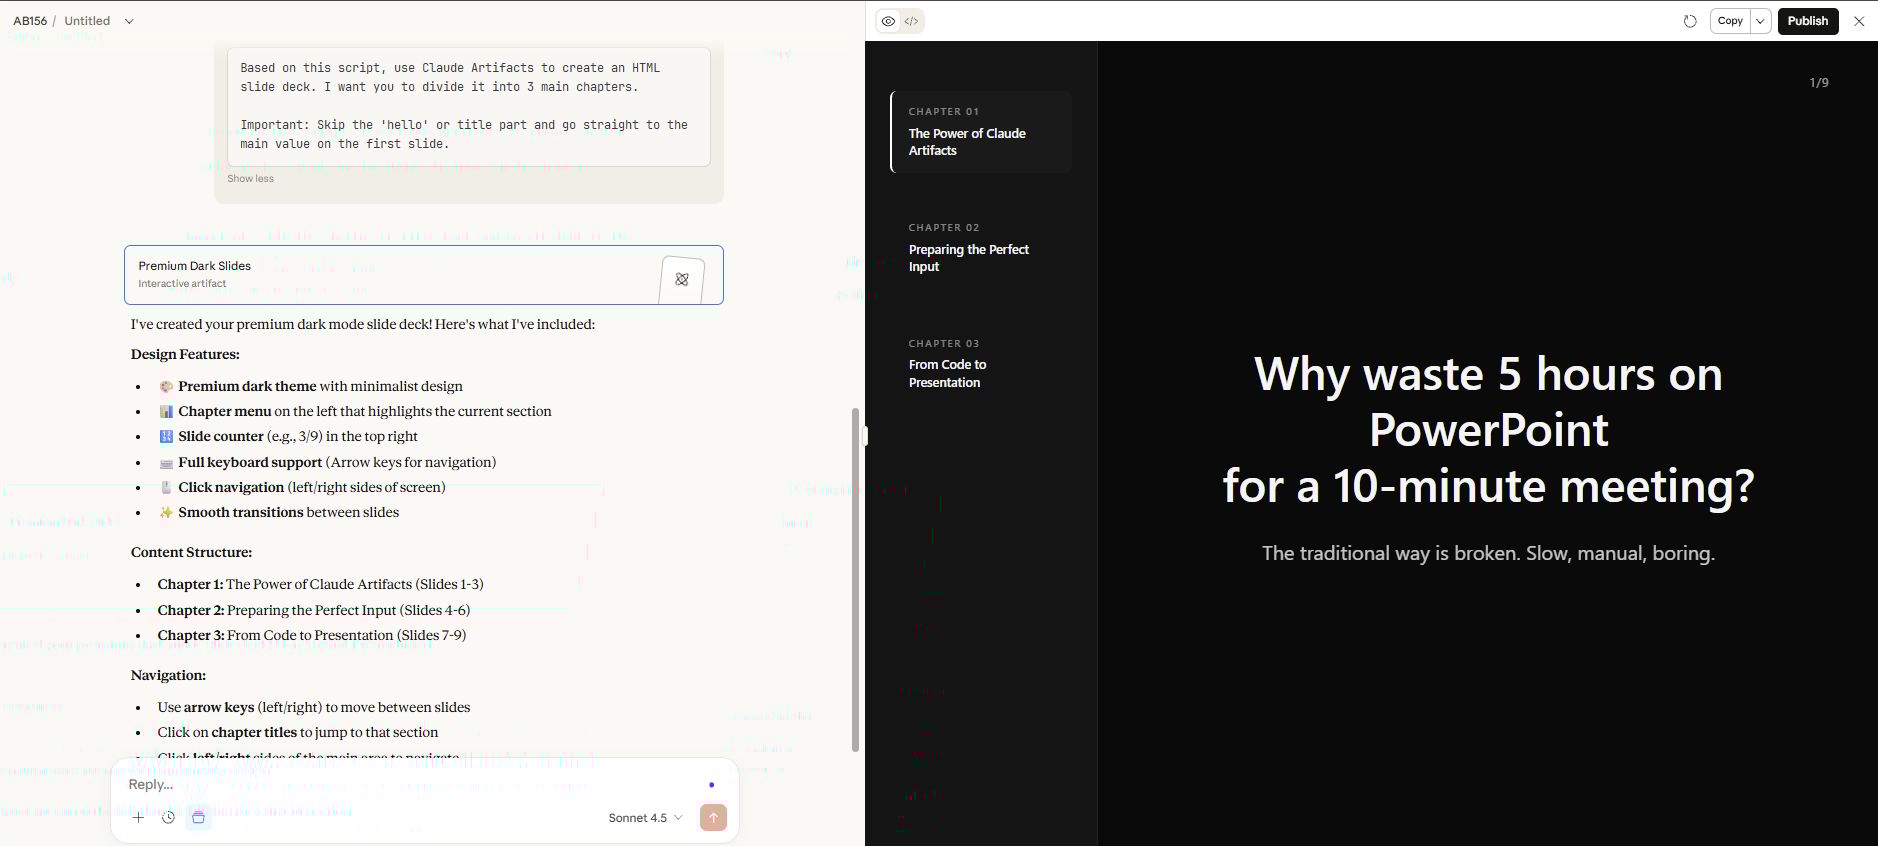1878x846 pixels.
Task: Publish the artifact
Action: [1807, 21]
